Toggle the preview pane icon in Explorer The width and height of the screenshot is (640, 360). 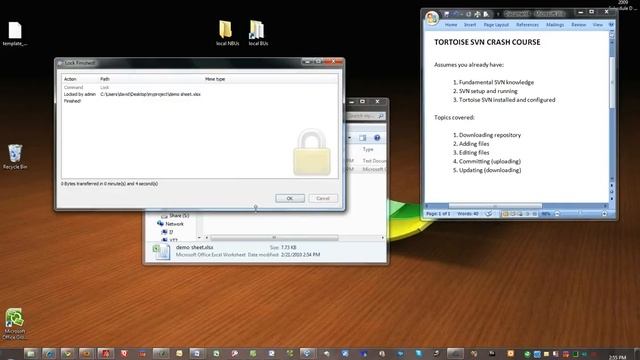[x=362, y=138]
